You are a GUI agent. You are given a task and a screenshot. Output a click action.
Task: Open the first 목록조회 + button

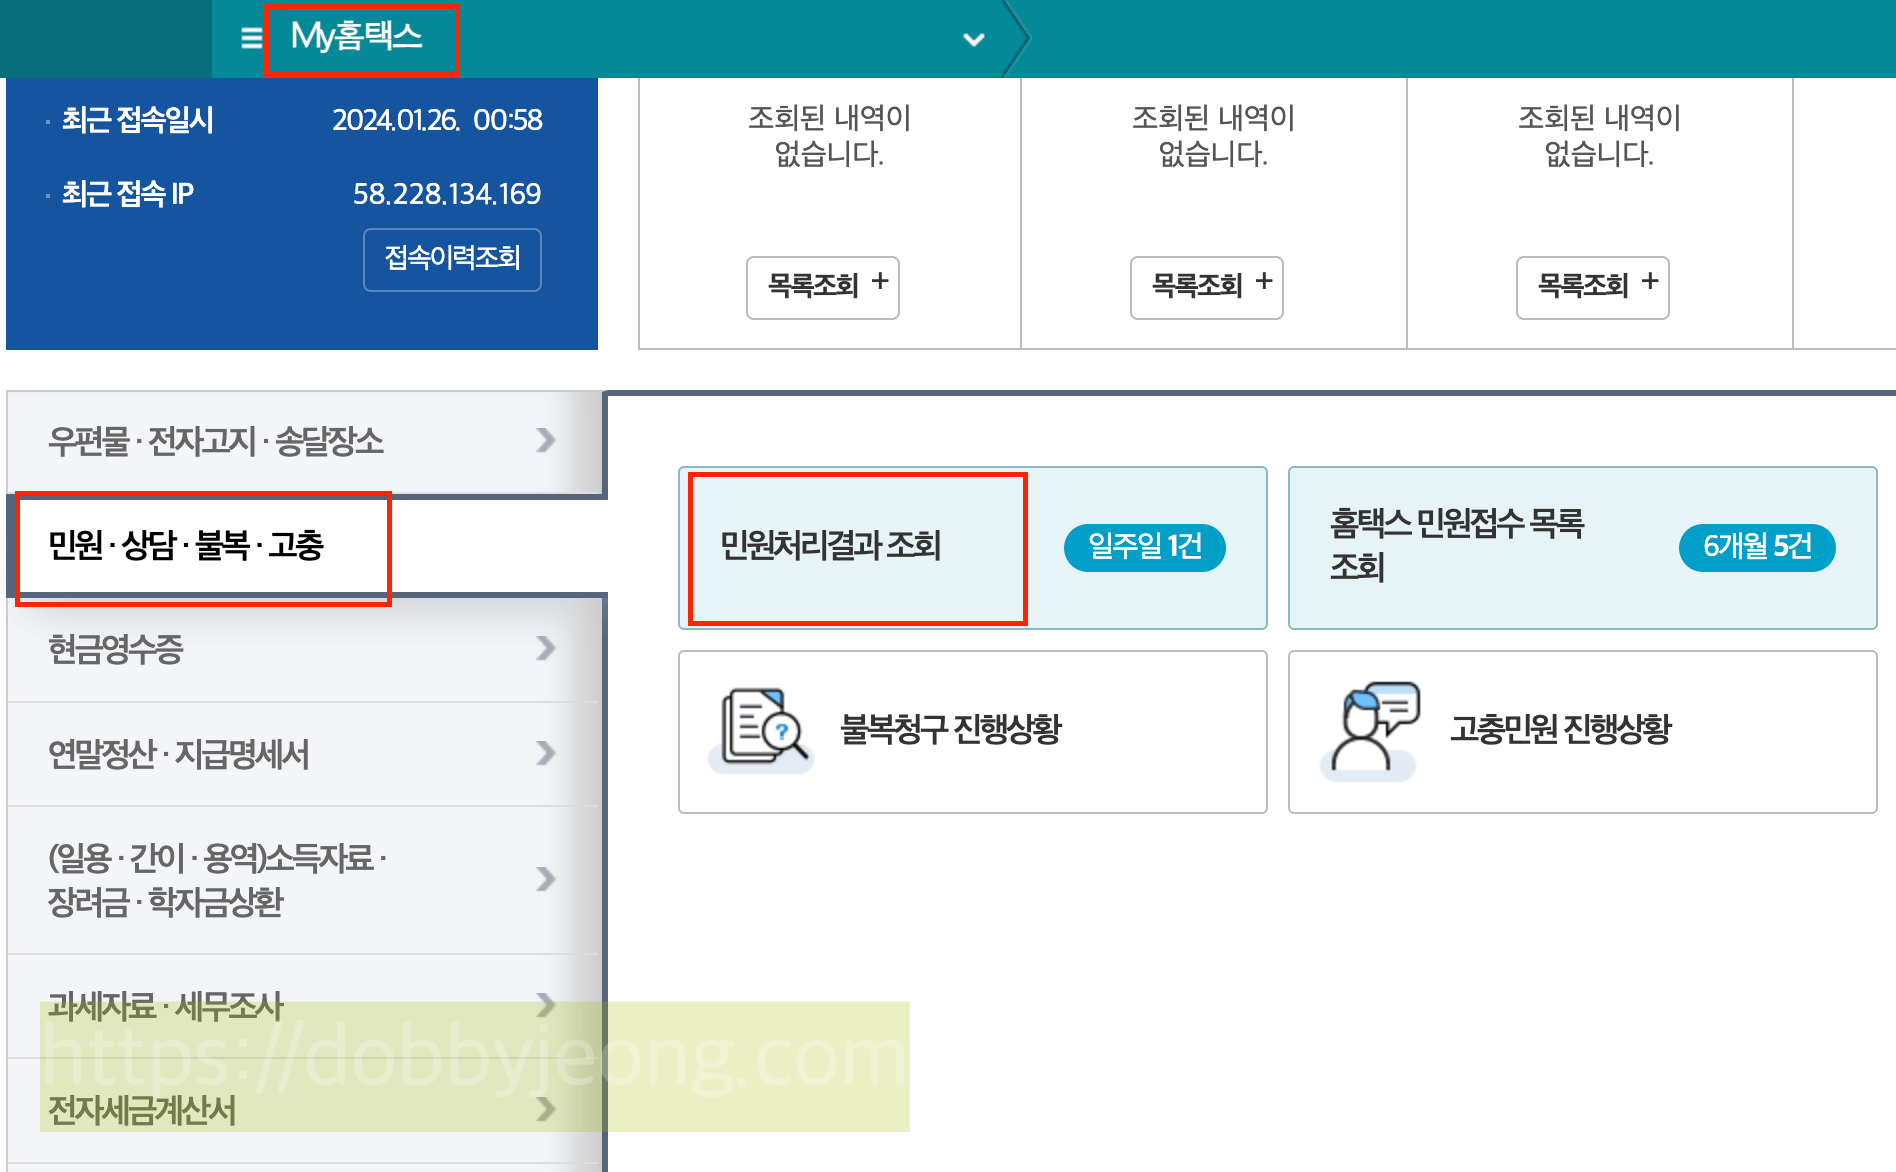point(823,287)
